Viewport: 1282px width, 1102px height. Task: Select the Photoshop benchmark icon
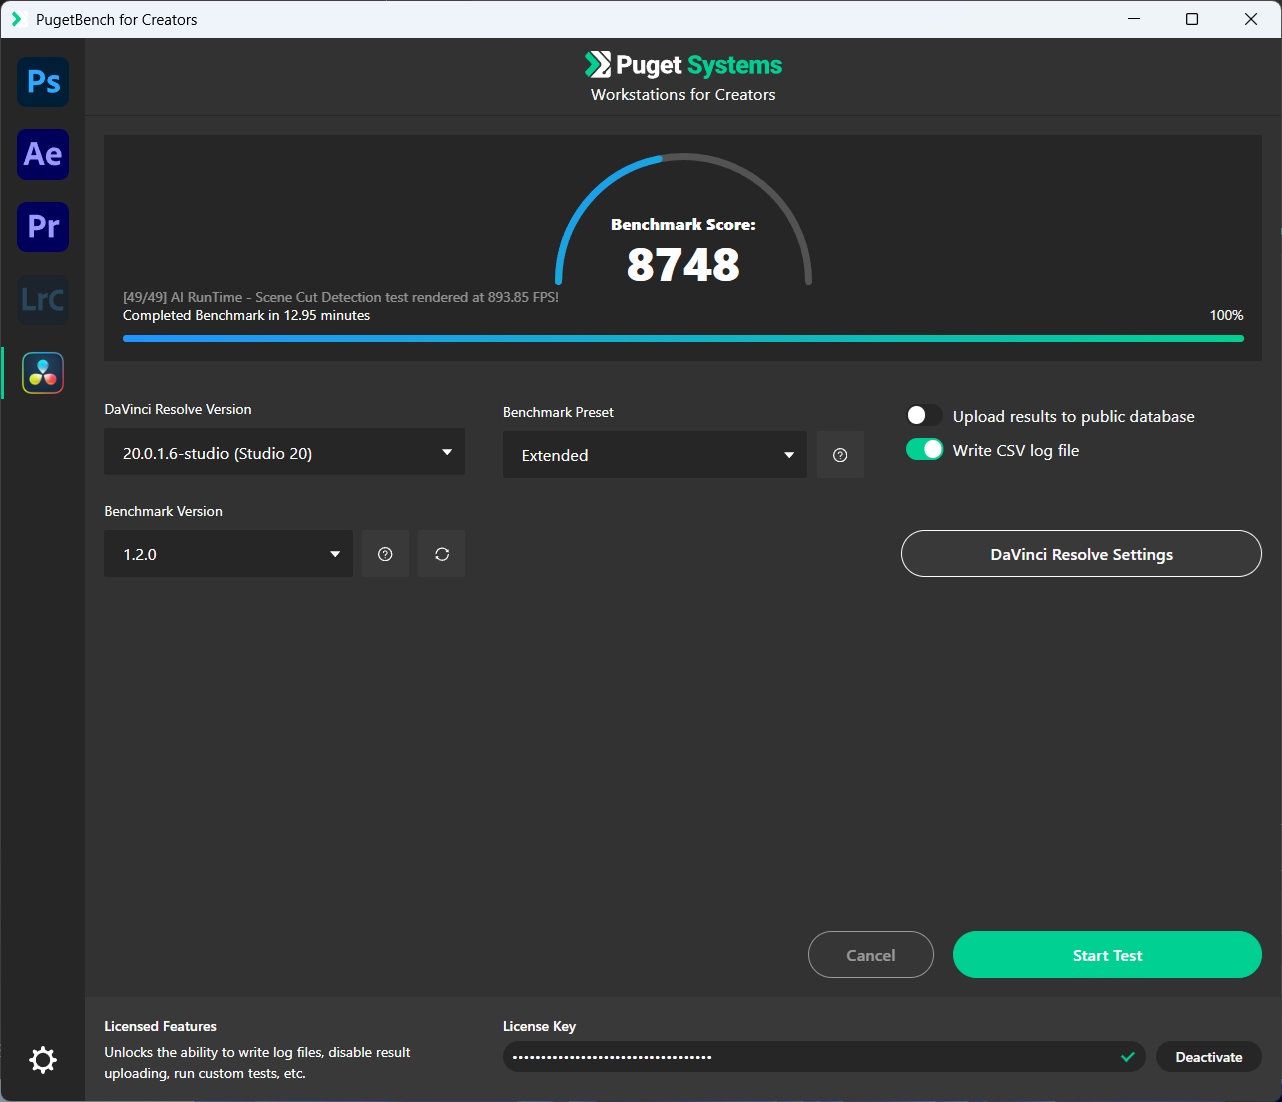click(43, 82)
